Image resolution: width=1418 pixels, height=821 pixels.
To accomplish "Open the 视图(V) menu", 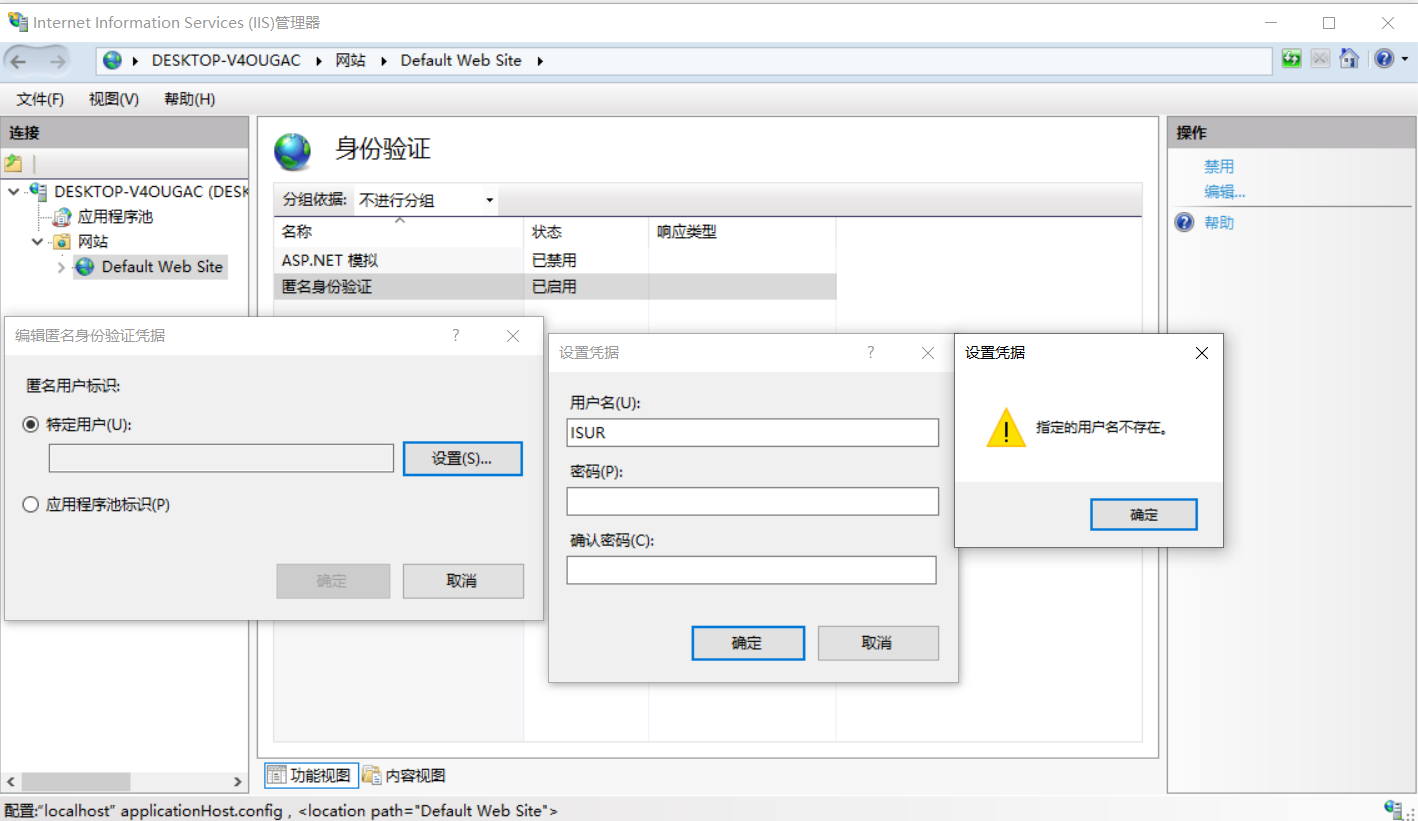I will [x=114, y=99].
